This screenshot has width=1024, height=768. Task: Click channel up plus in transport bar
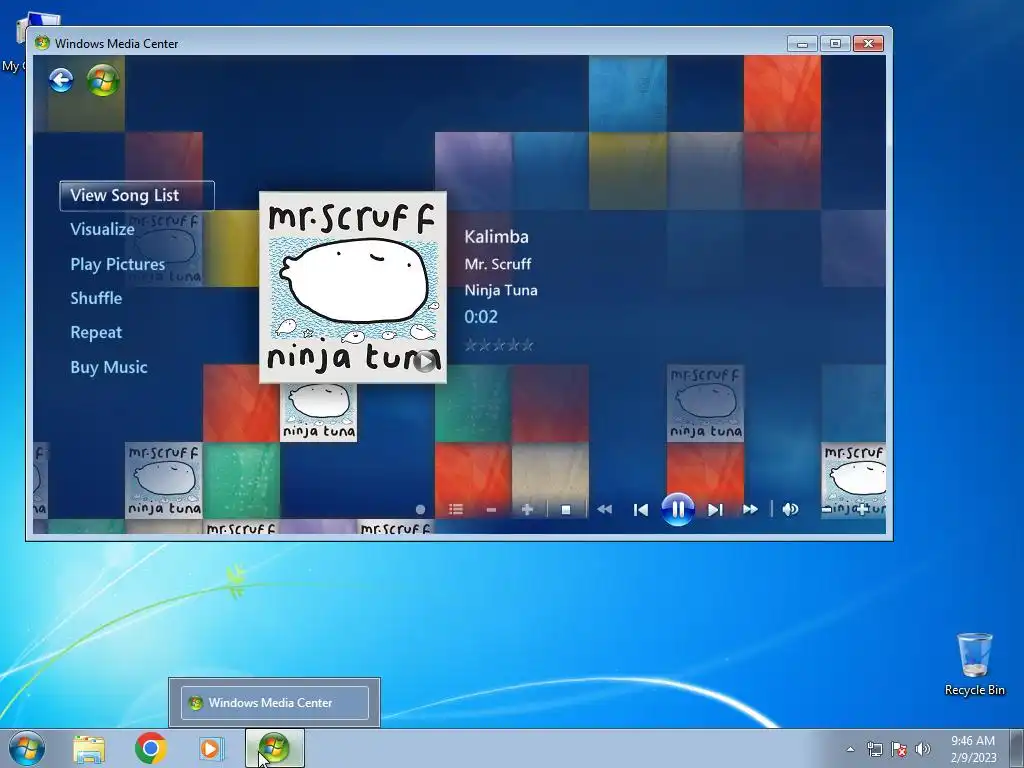click(528, 509)
